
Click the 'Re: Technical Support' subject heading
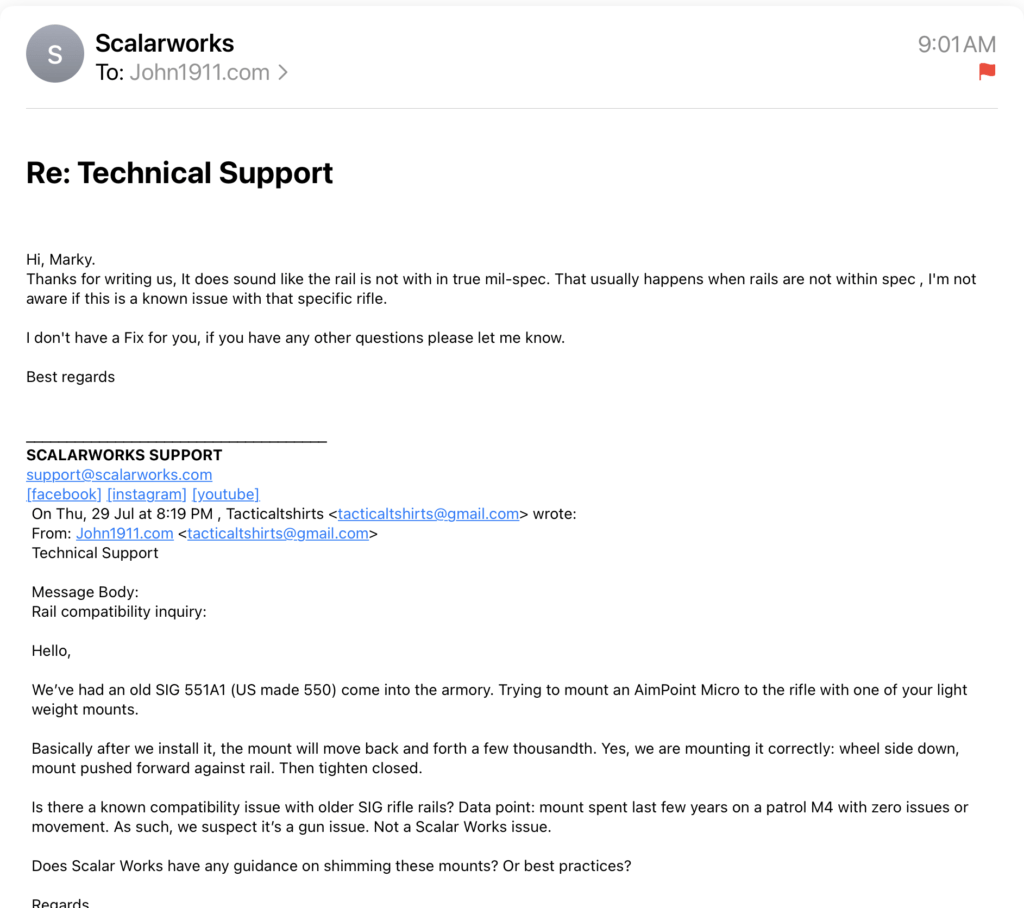pos(179,173)
